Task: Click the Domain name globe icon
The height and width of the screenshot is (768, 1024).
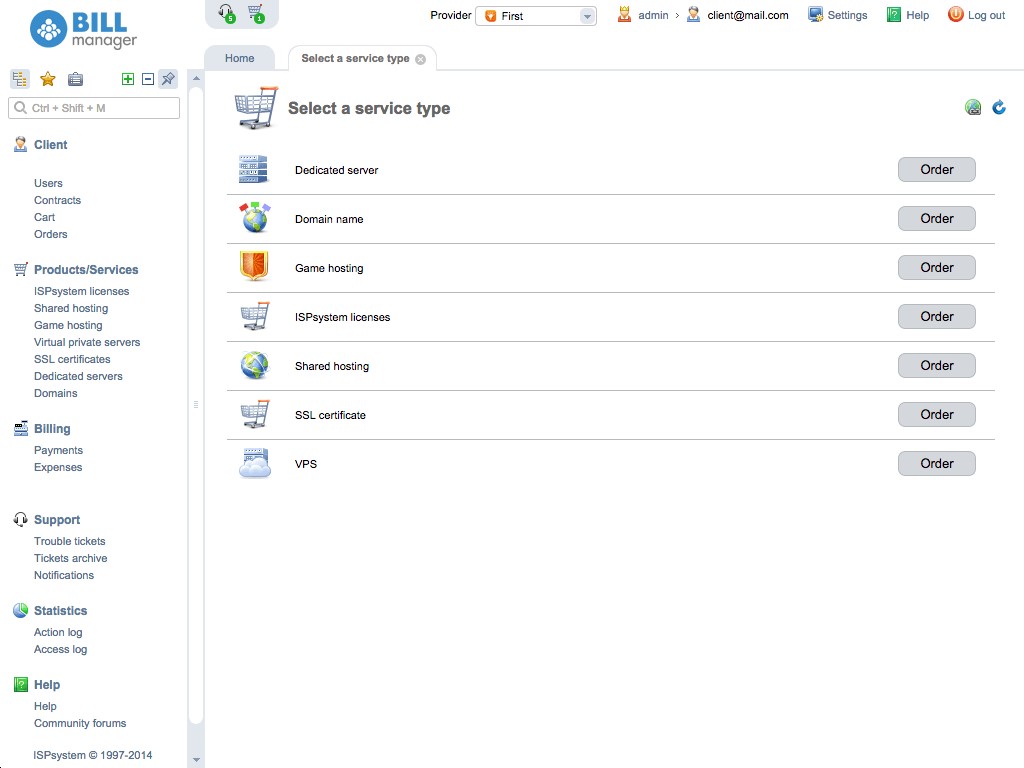Action: point(254,218)
